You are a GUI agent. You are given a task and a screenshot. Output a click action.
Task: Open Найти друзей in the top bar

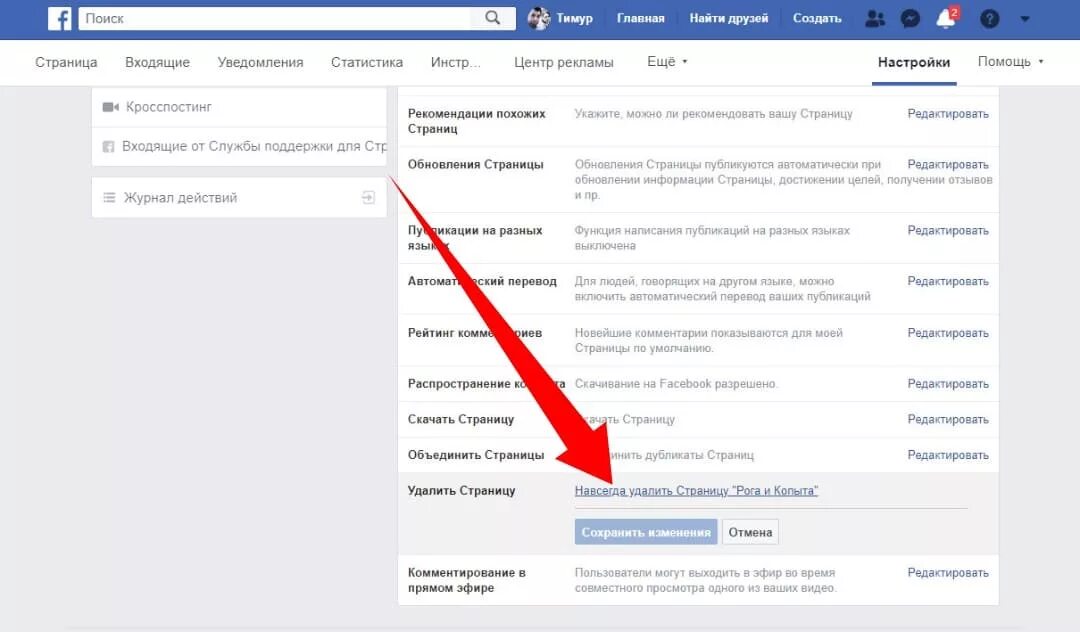tap(729, 19)
